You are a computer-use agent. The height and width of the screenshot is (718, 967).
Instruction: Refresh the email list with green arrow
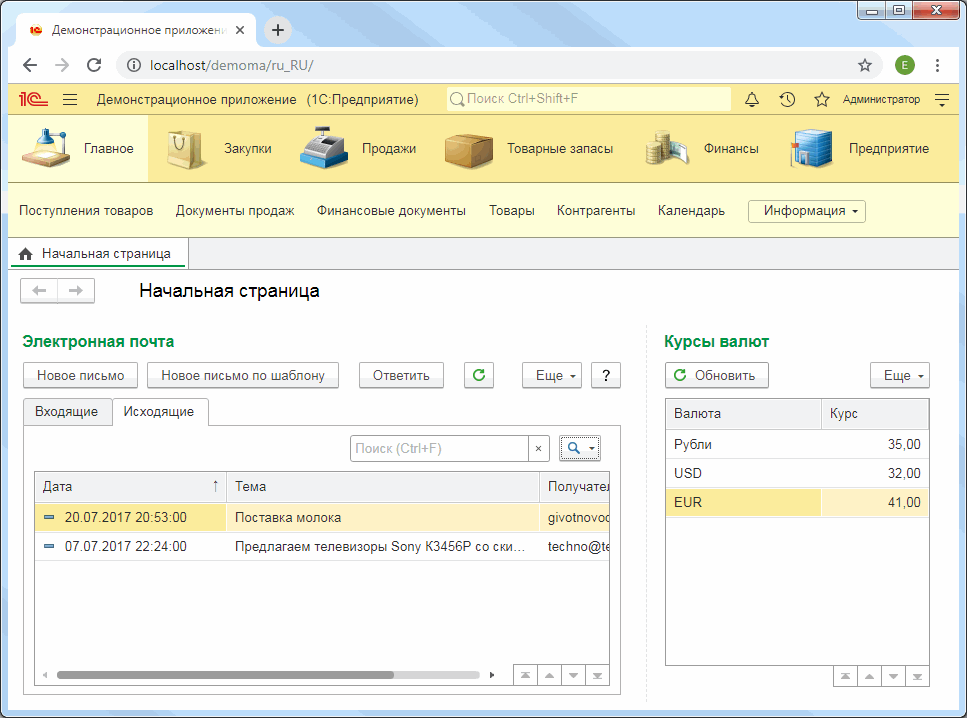pyautogui.click(x=479, y=375)
